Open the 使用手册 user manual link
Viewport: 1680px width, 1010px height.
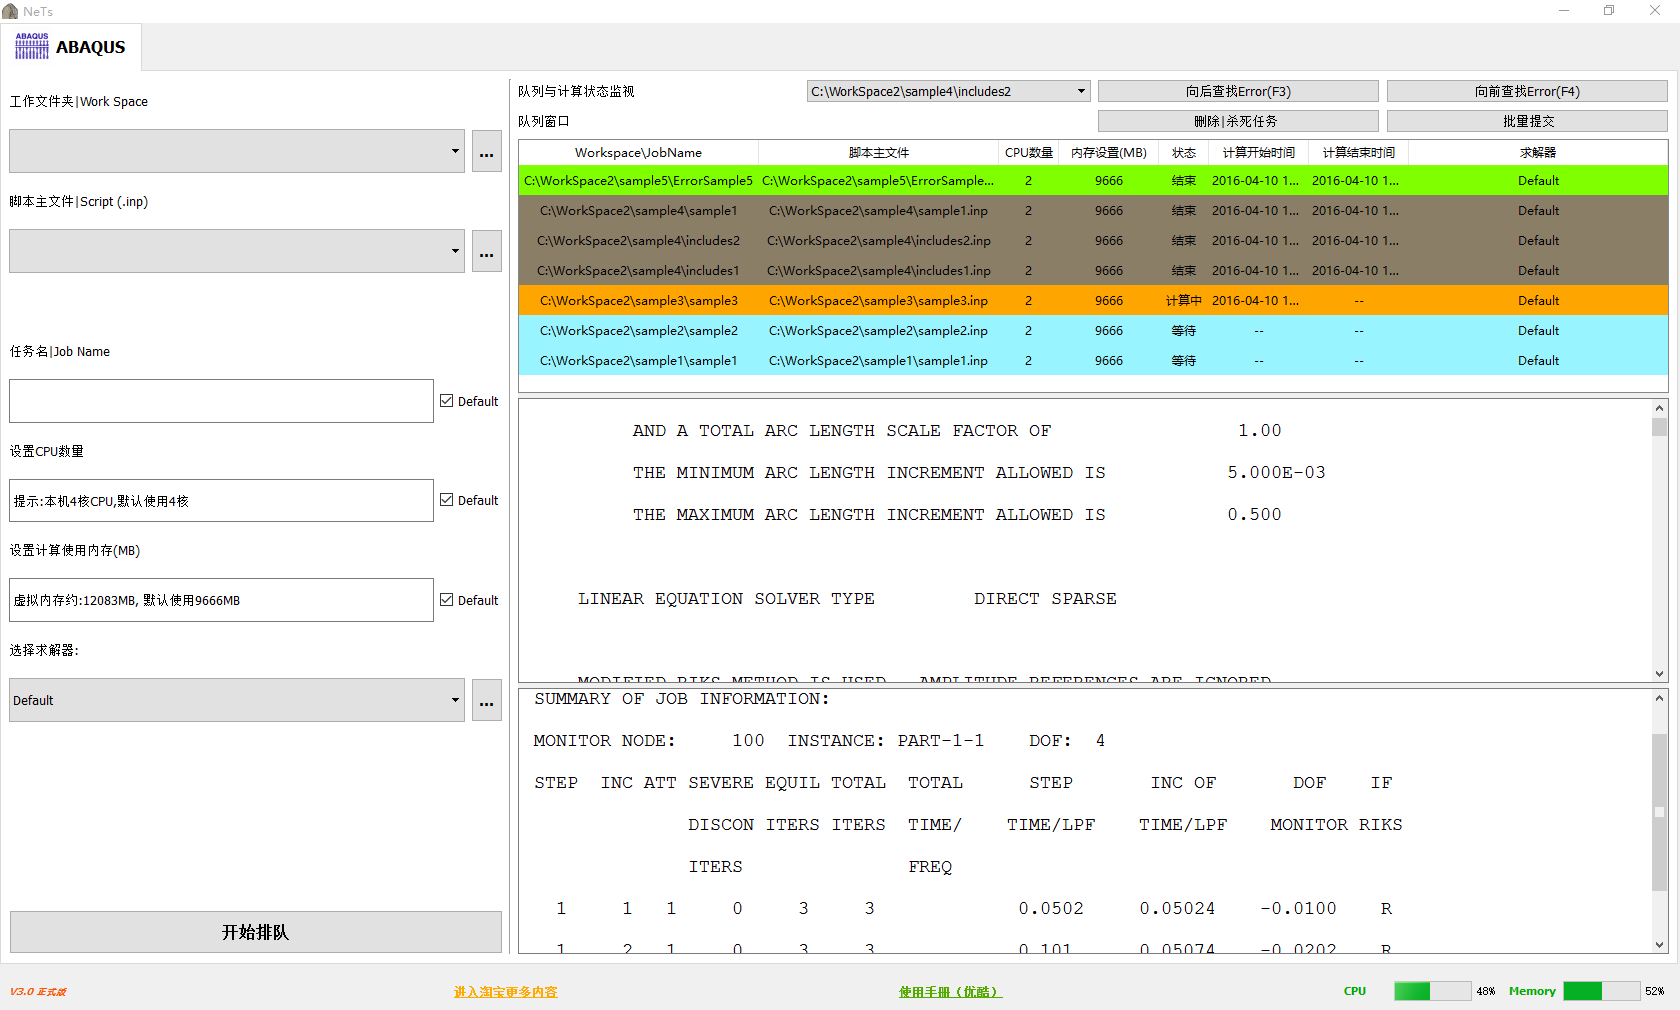coord(949,992)
